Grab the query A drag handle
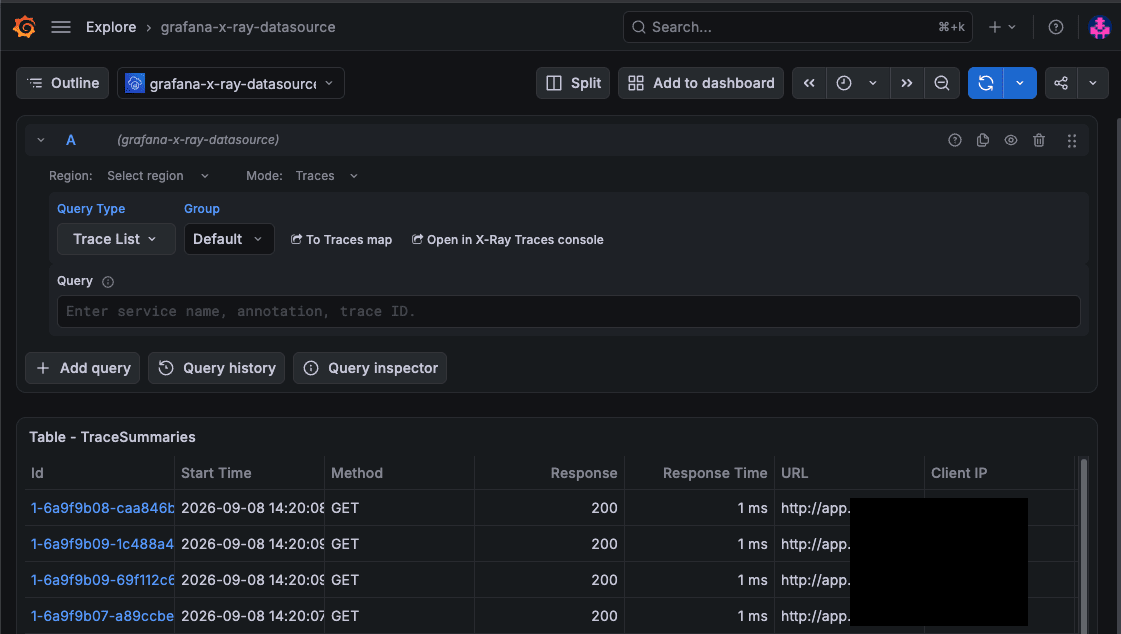The image size is (1121, 634). (1072, 141)
